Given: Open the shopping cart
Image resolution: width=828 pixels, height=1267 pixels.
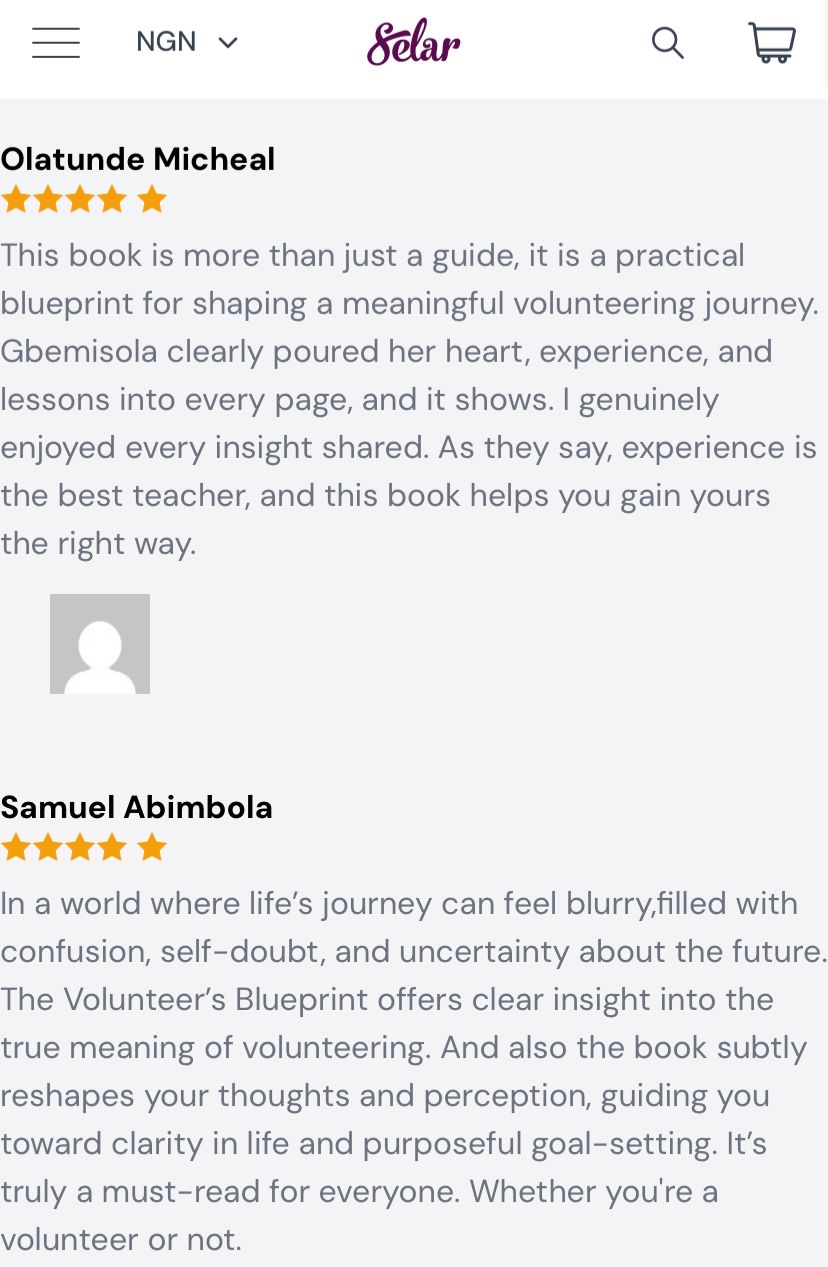Looking at the screenshot, I should 772,43.
